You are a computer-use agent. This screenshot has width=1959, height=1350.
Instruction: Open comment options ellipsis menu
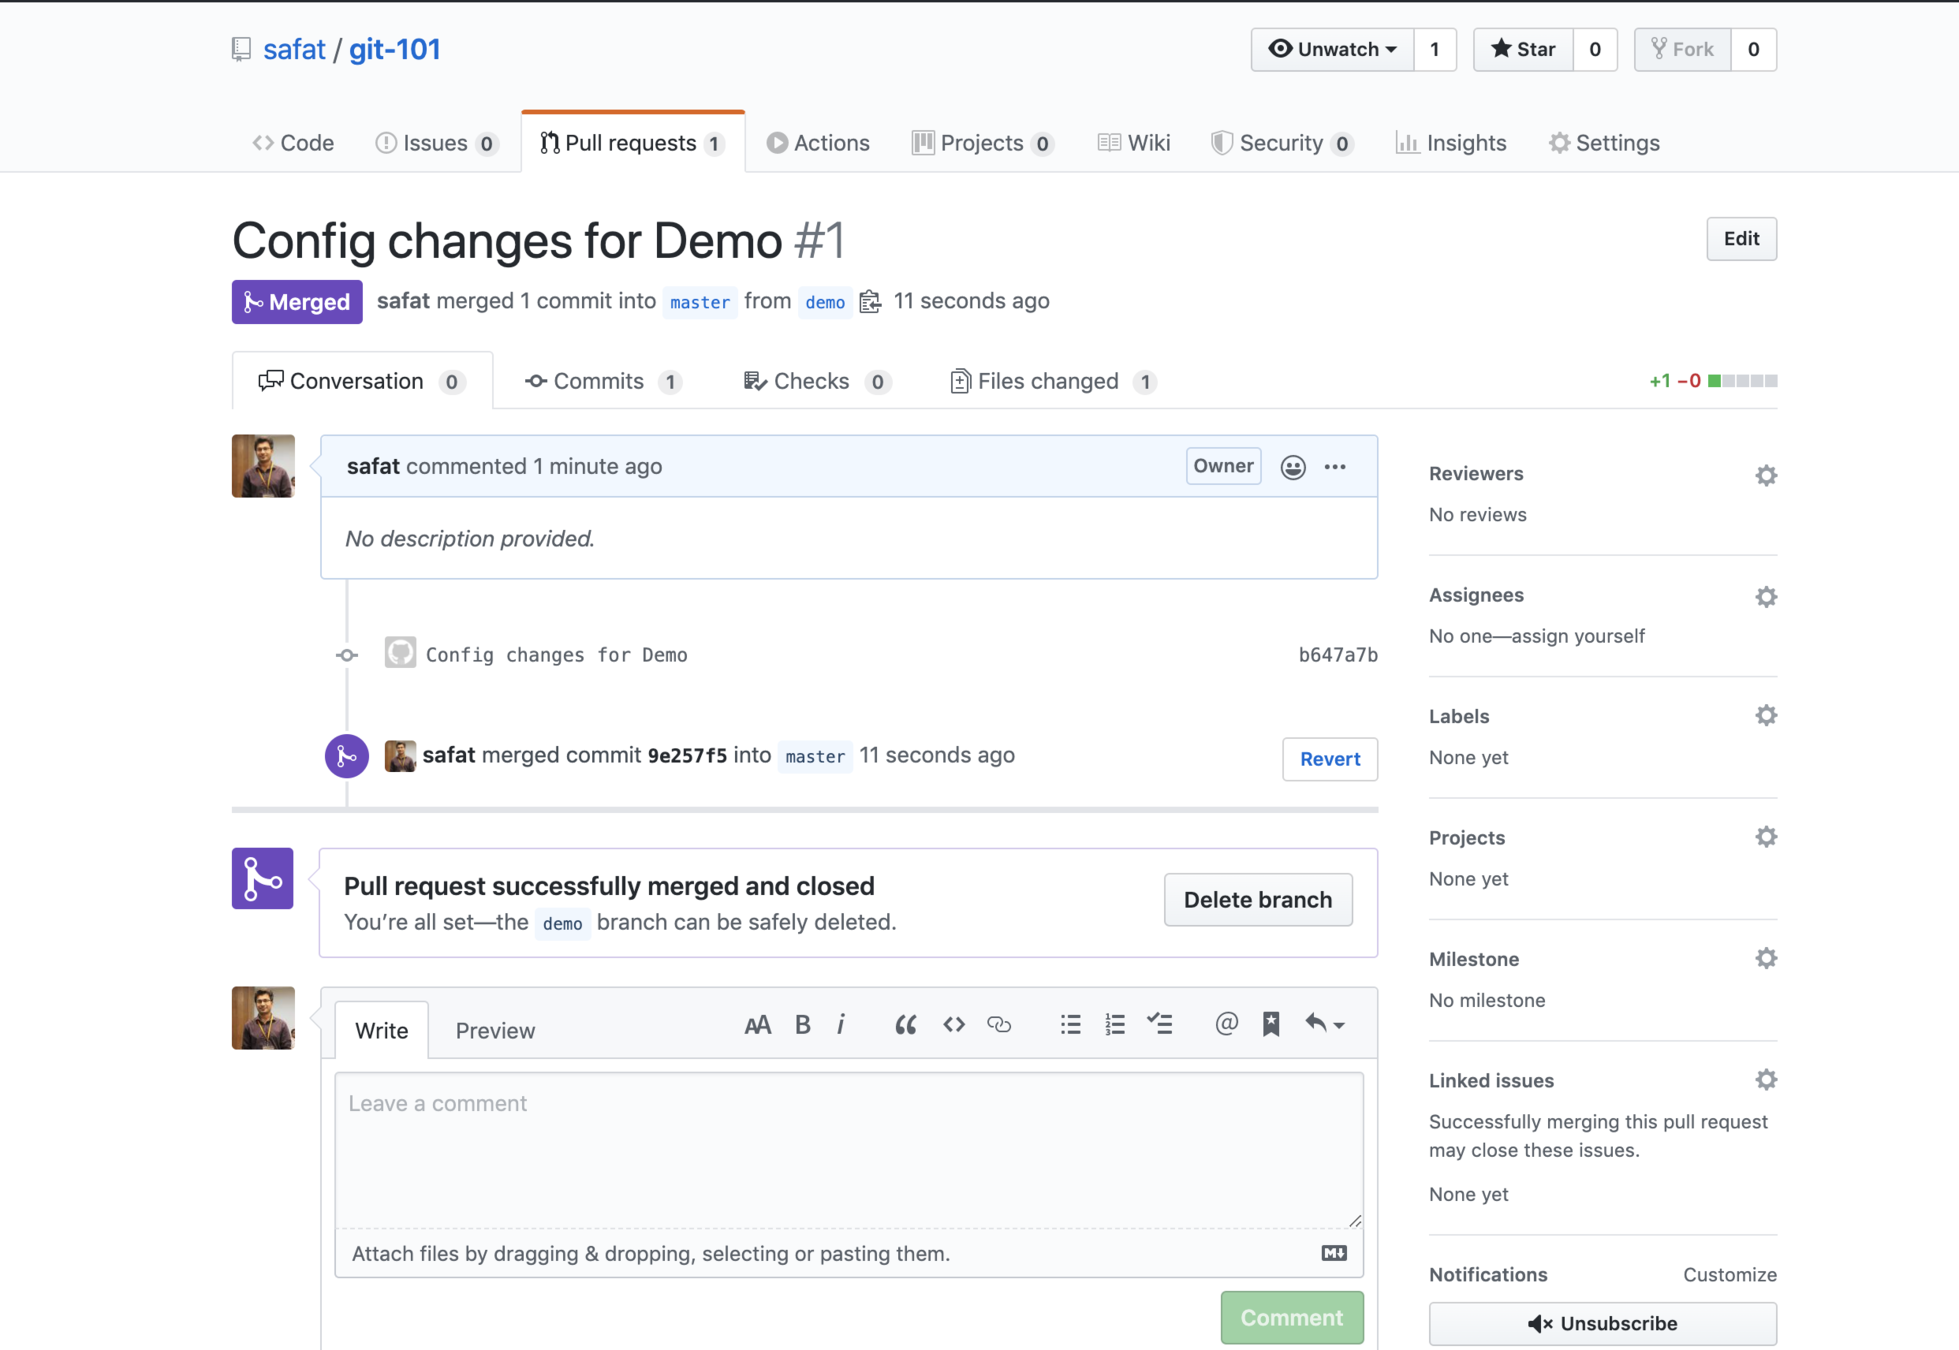click(1335, 467)
